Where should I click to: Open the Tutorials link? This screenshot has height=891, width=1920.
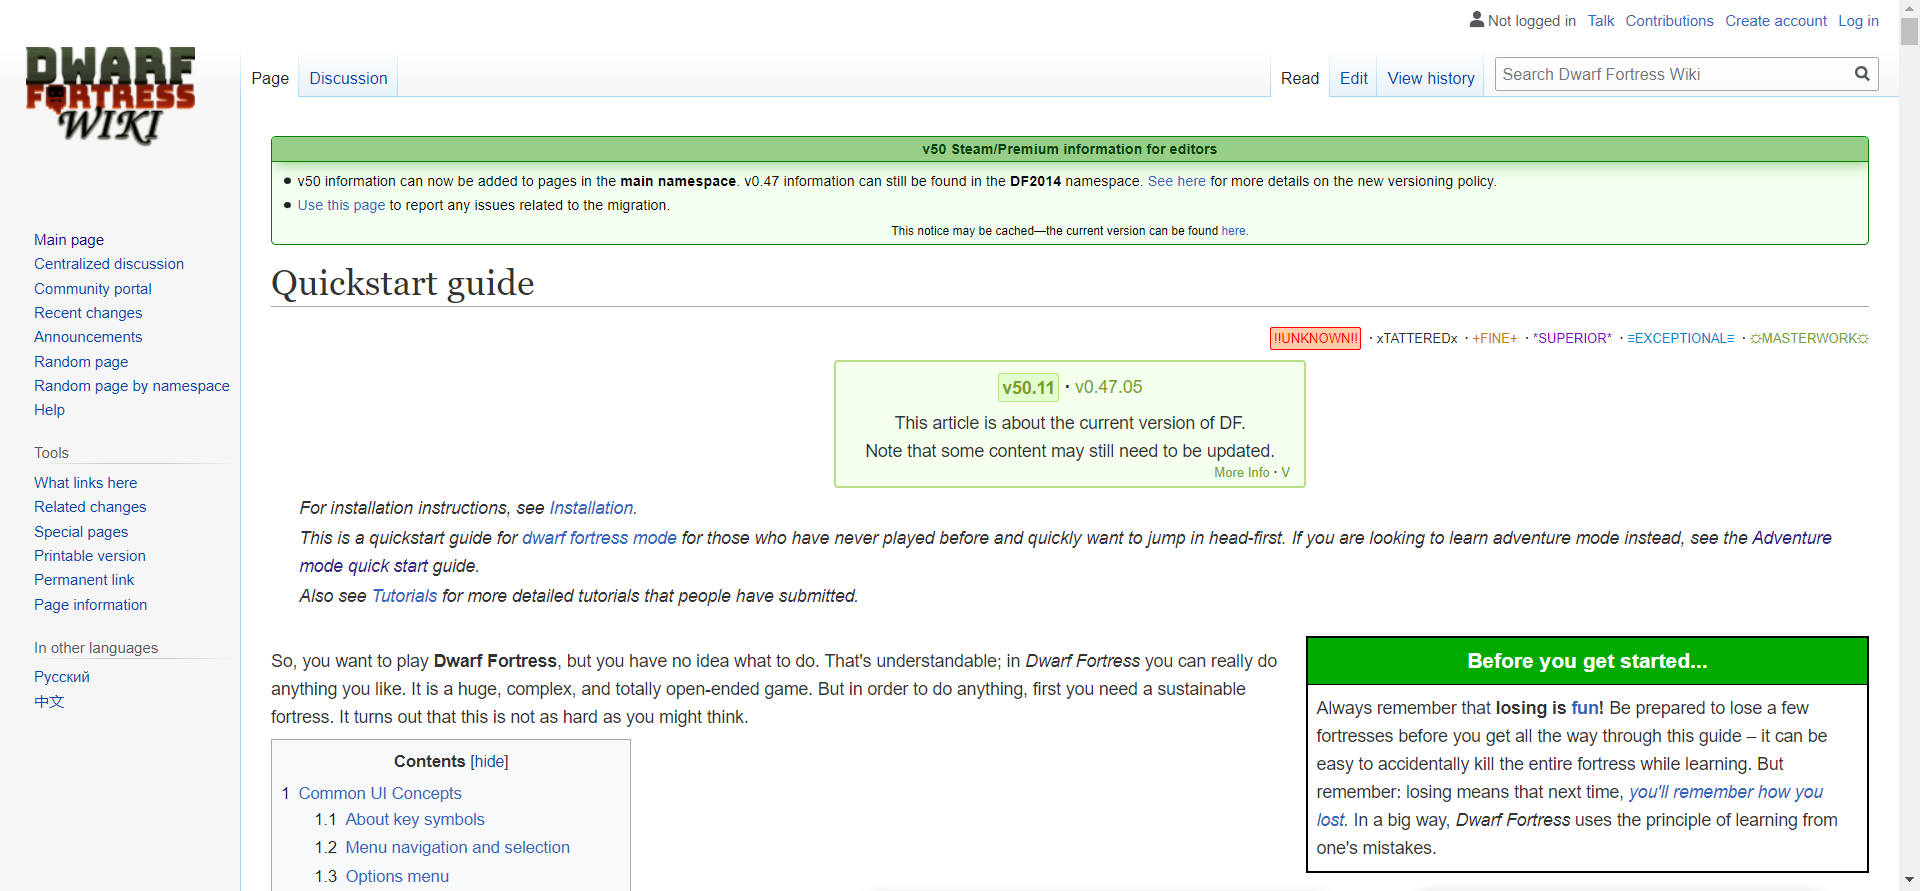pos(404,596)
